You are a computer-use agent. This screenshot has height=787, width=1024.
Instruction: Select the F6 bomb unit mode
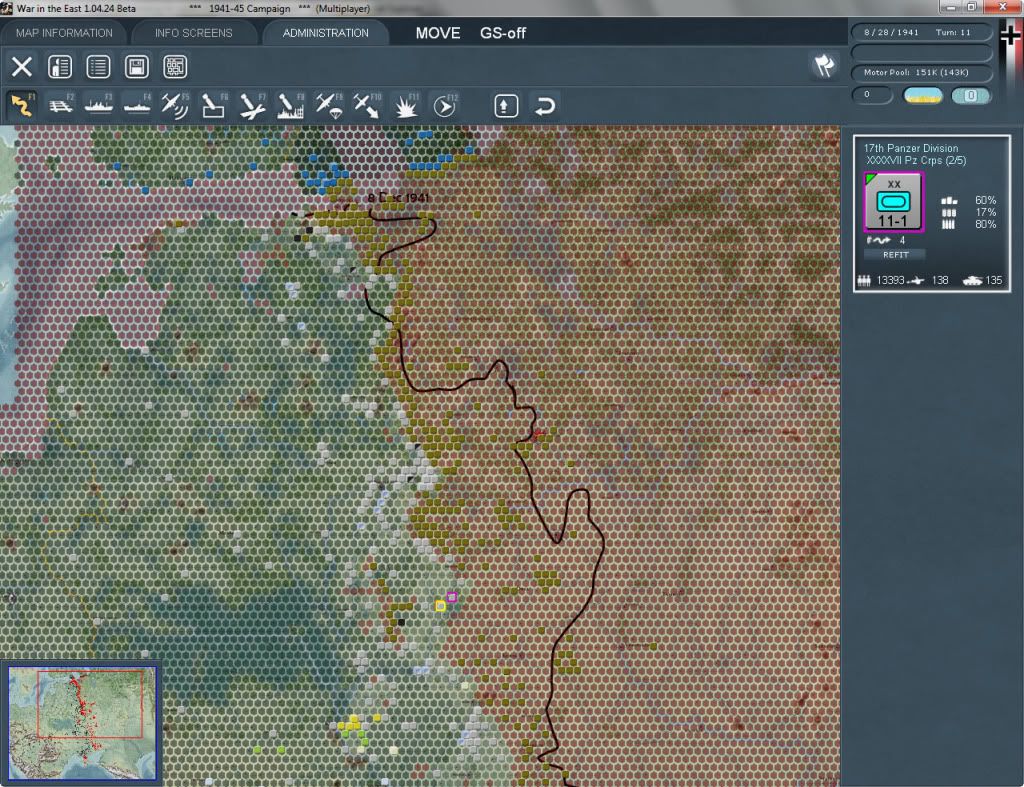(214, 106)
